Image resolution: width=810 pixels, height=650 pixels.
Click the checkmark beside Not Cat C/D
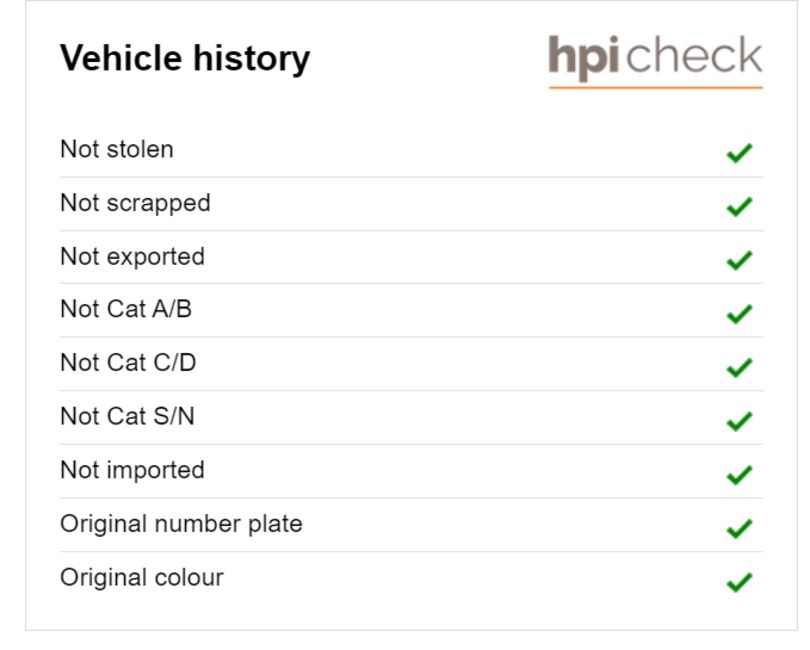(x=739, y=367)
